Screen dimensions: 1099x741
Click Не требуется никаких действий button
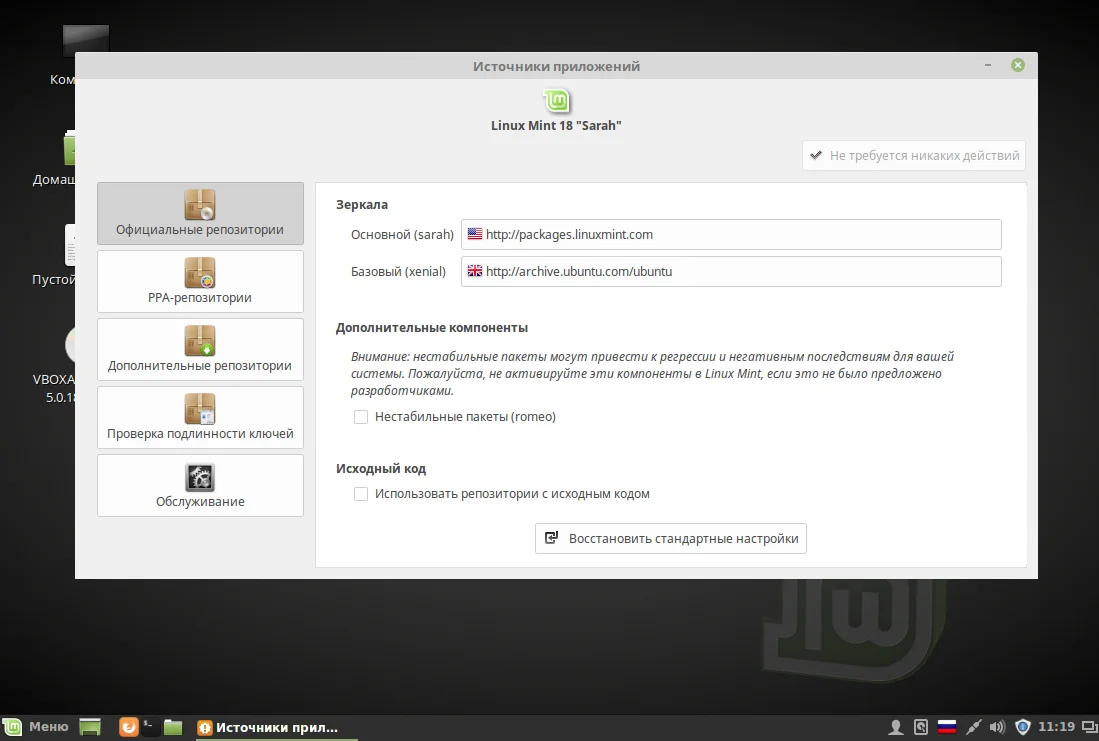[x=914, y=156]
